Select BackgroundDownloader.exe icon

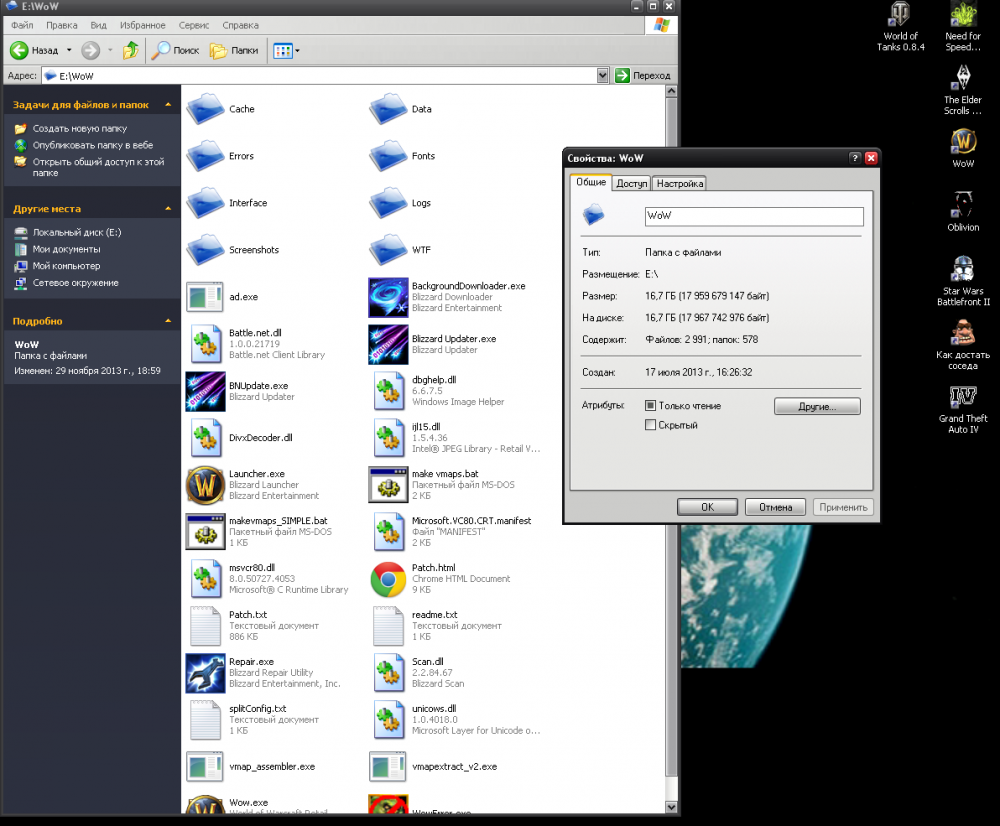(x=388, y=297)
